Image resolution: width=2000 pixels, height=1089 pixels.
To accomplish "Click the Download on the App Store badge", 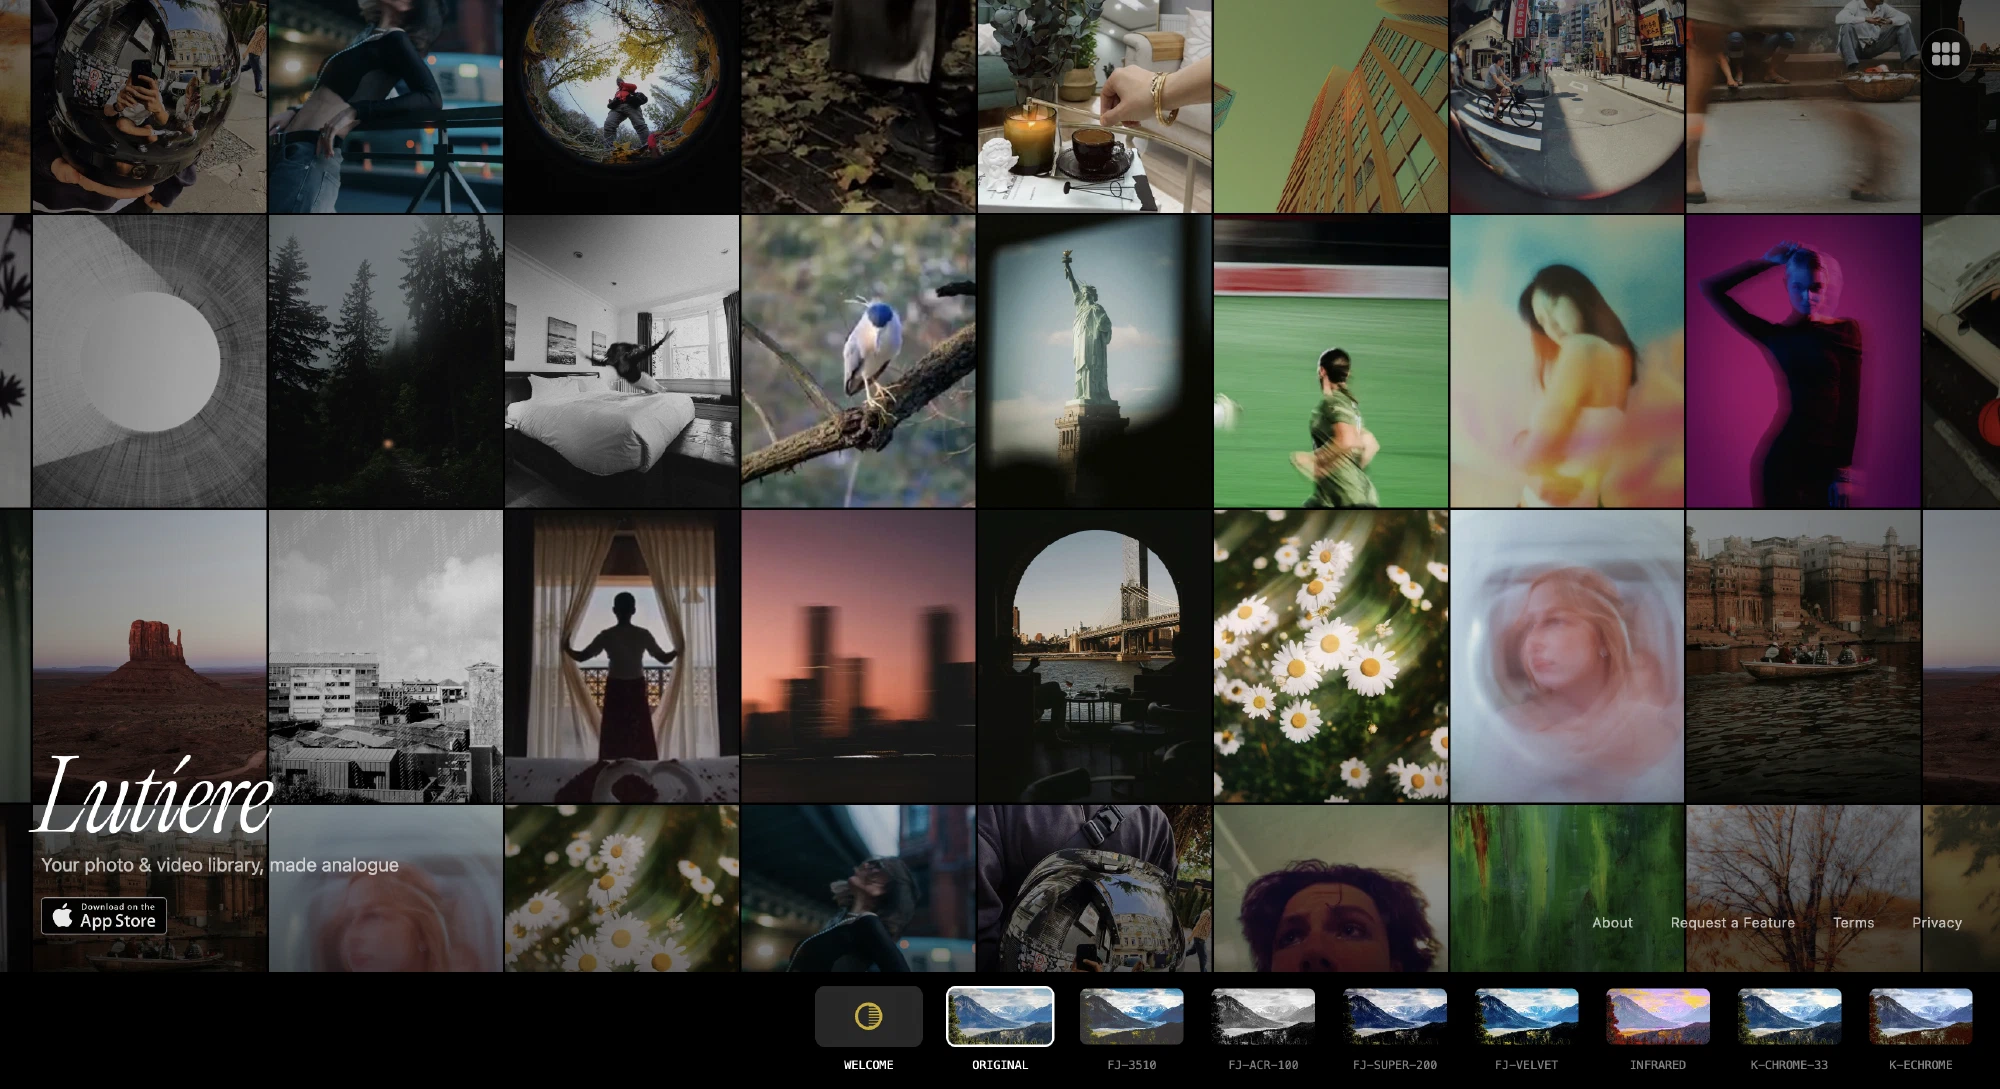I will click(x=104, y=916).
